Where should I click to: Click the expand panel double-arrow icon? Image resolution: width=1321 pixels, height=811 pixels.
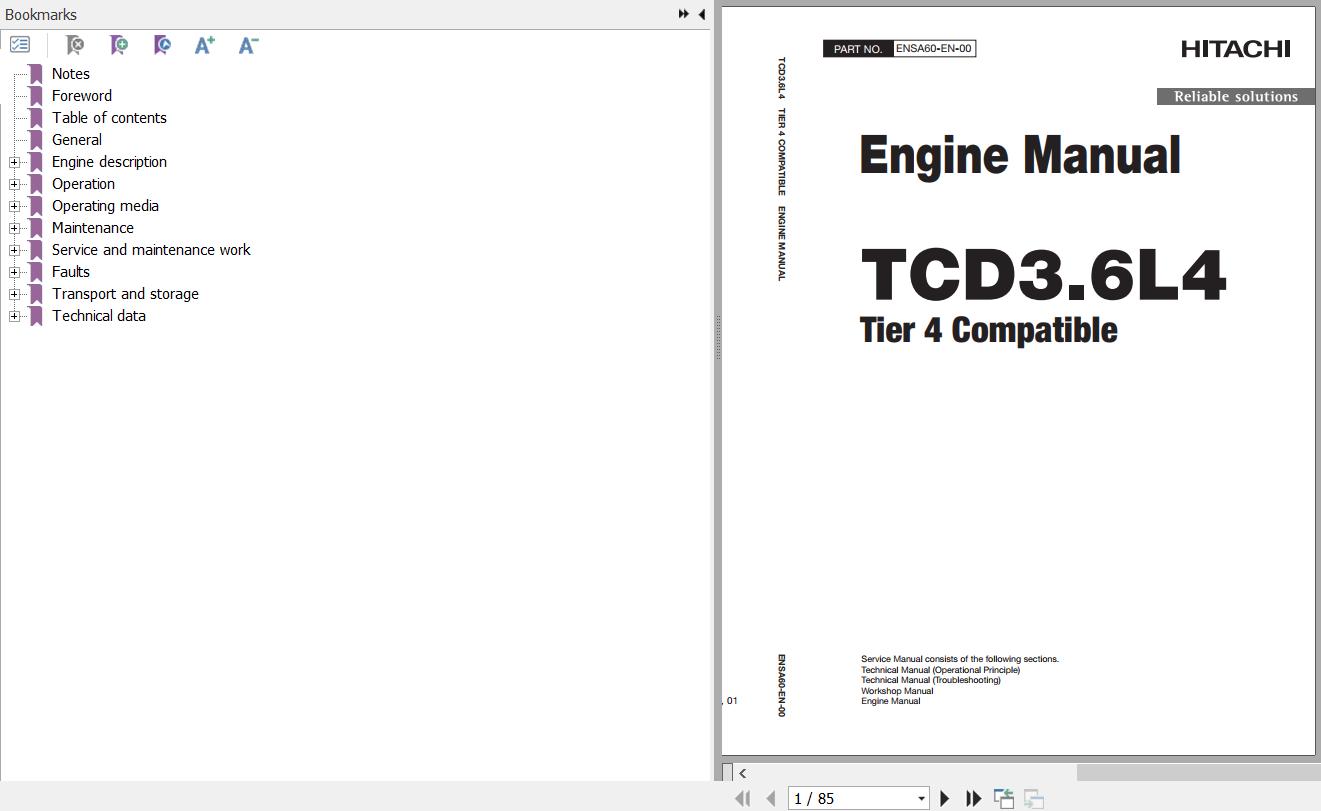point(684,14)
